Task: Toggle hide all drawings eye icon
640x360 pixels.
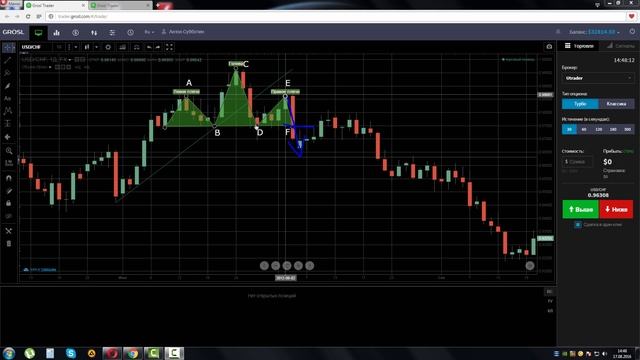Action: click(x=9, y=216)
